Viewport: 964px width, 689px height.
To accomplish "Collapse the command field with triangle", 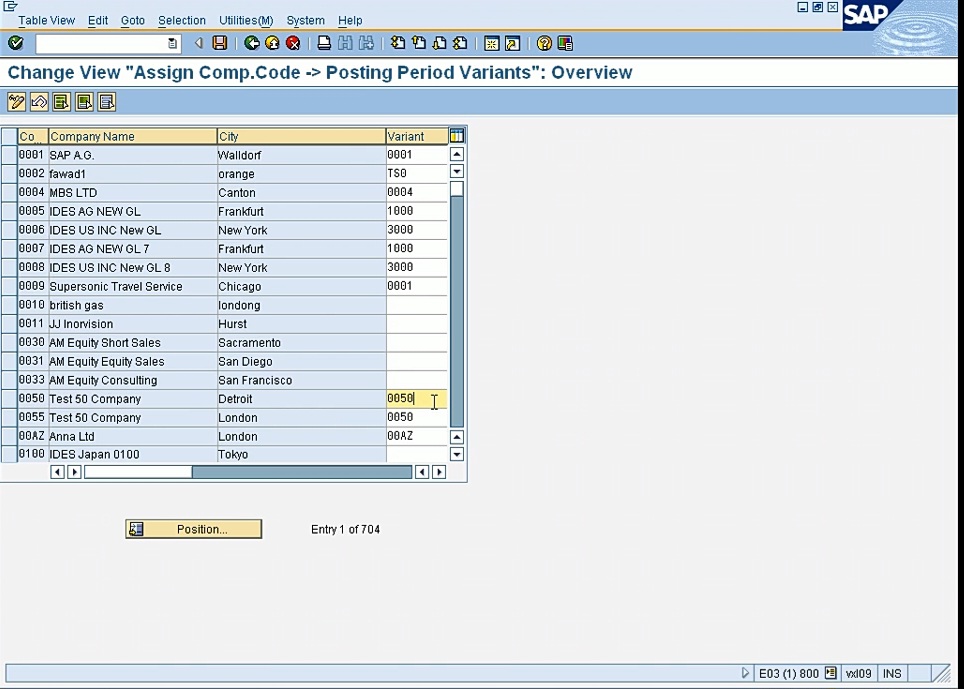I will 199,43.
